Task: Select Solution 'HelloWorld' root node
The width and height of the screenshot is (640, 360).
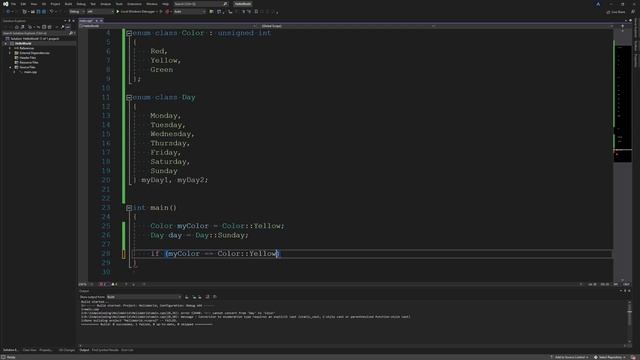Action: point(35,39)
